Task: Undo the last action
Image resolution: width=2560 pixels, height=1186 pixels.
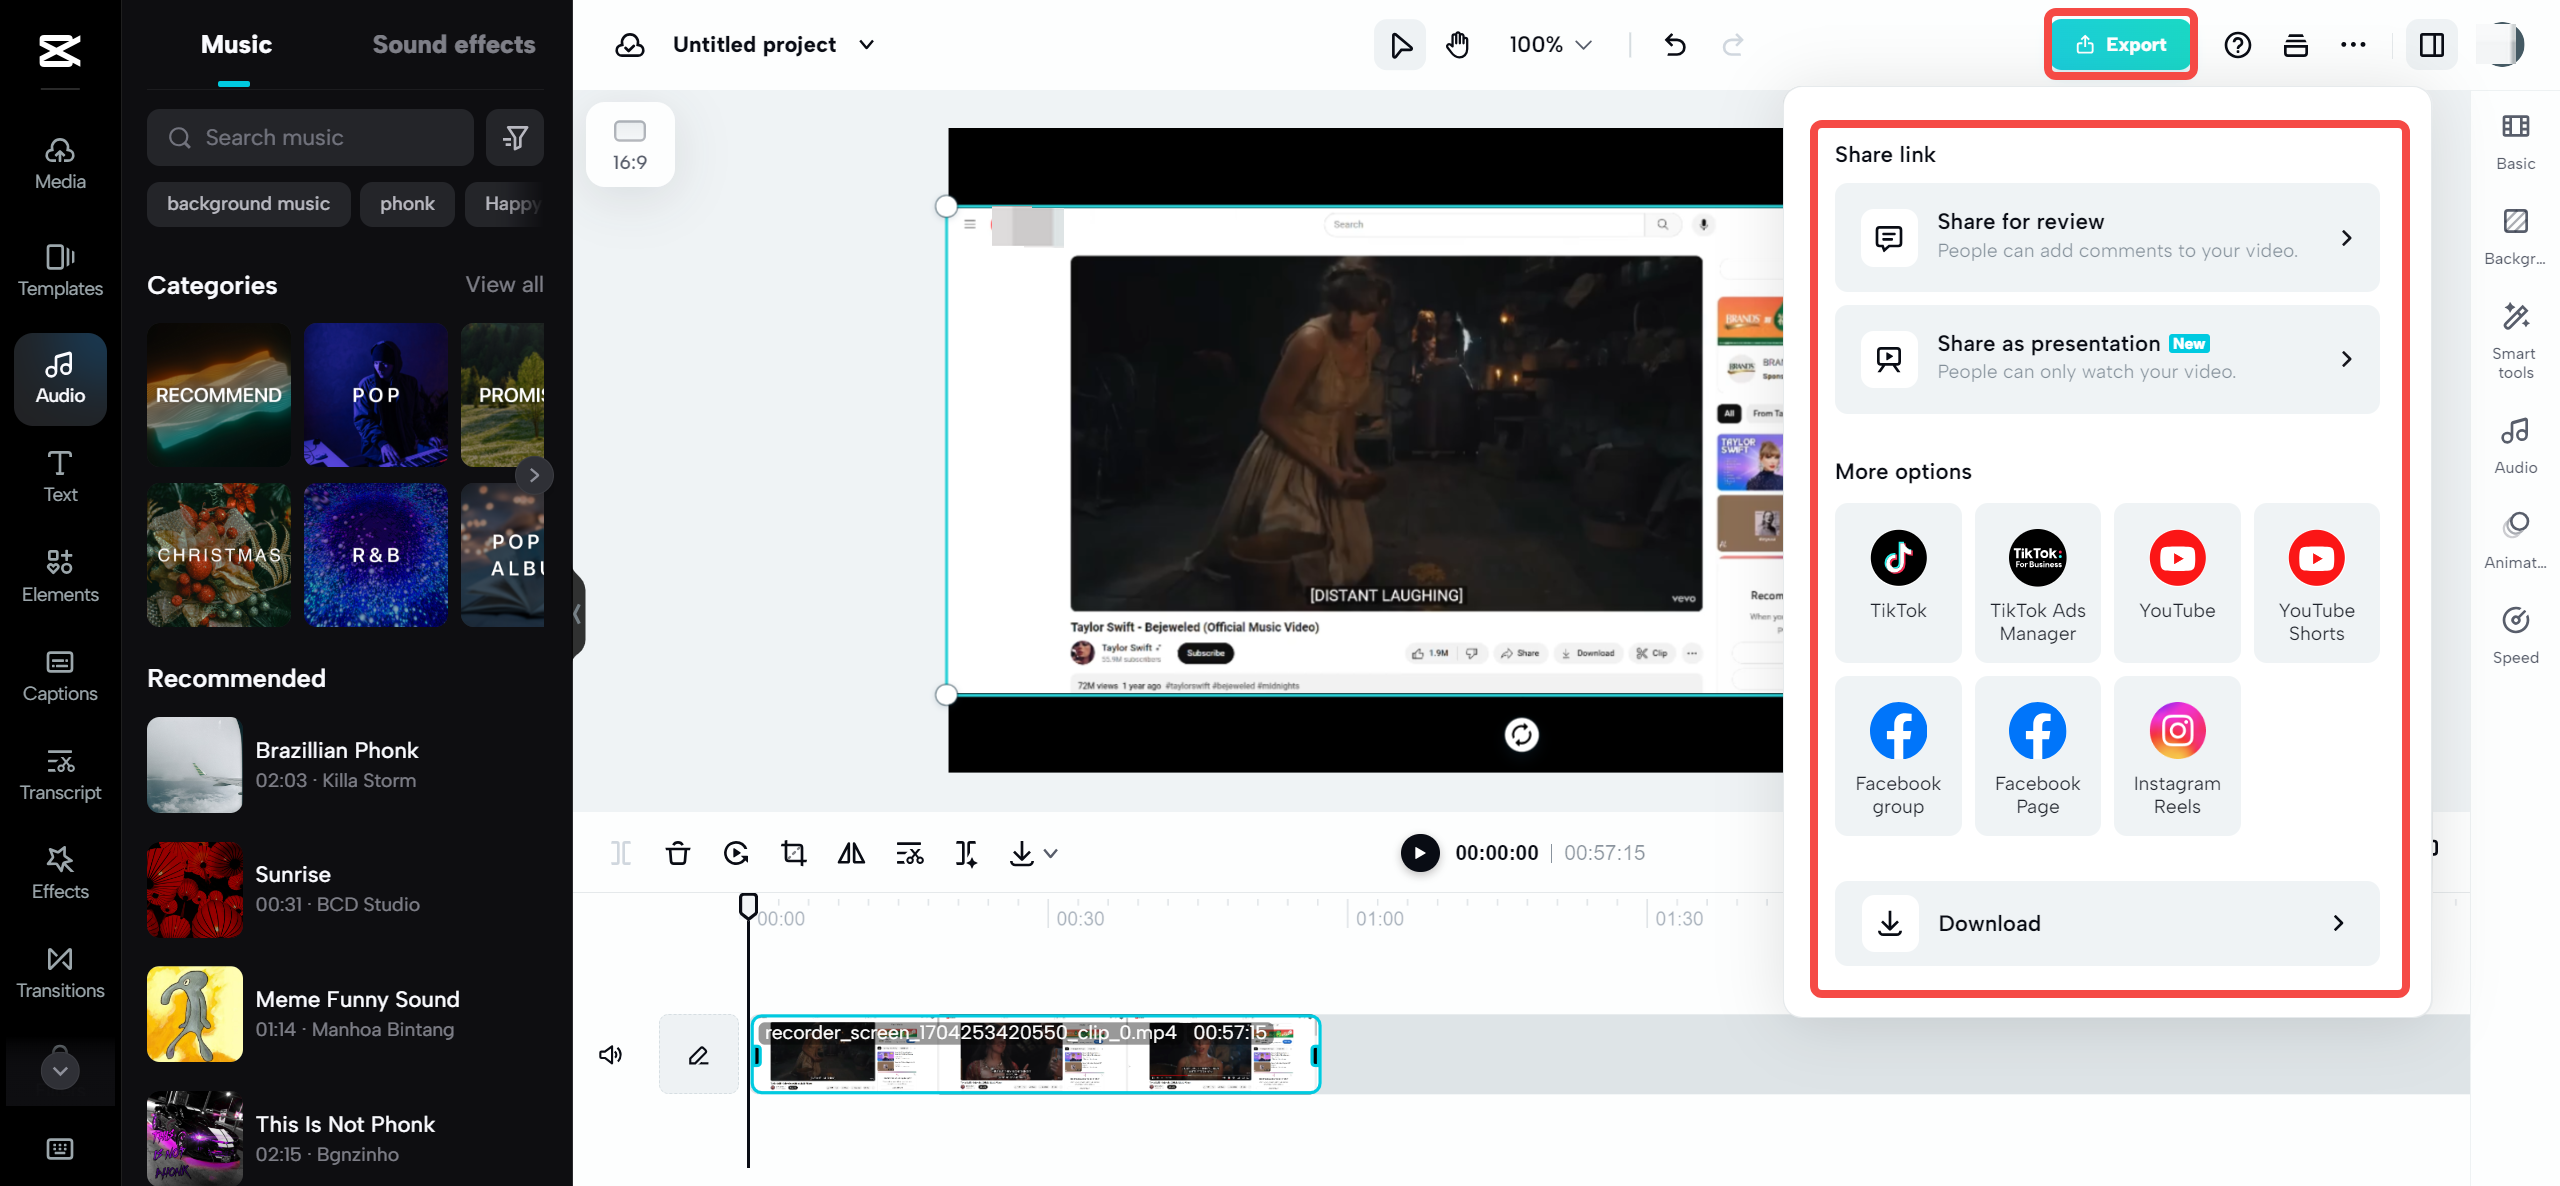Action: tap(1676, 44)
